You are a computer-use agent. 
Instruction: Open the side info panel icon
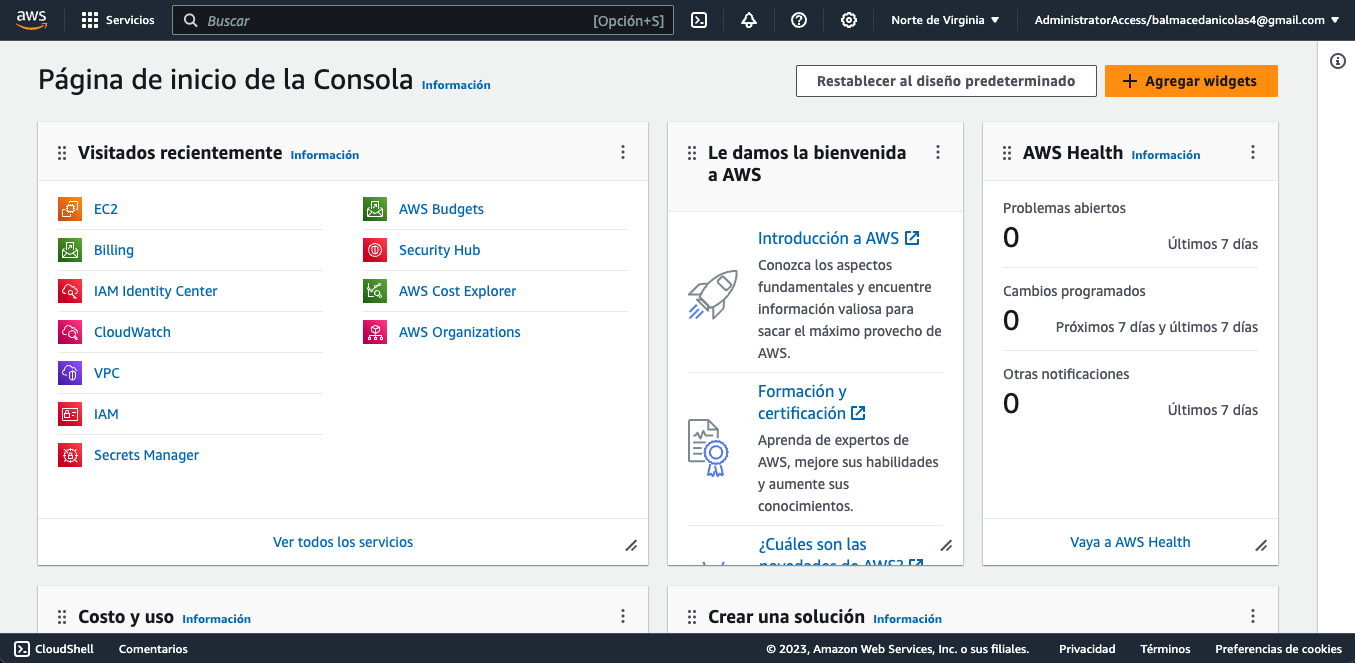click(1337, 61)
